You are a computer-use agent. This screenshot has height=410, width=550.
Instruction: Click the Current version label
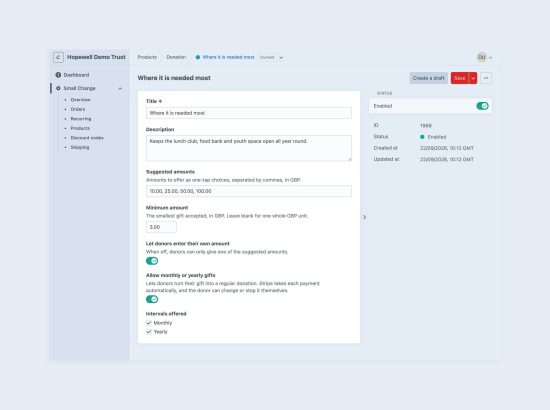click(267, 58)
